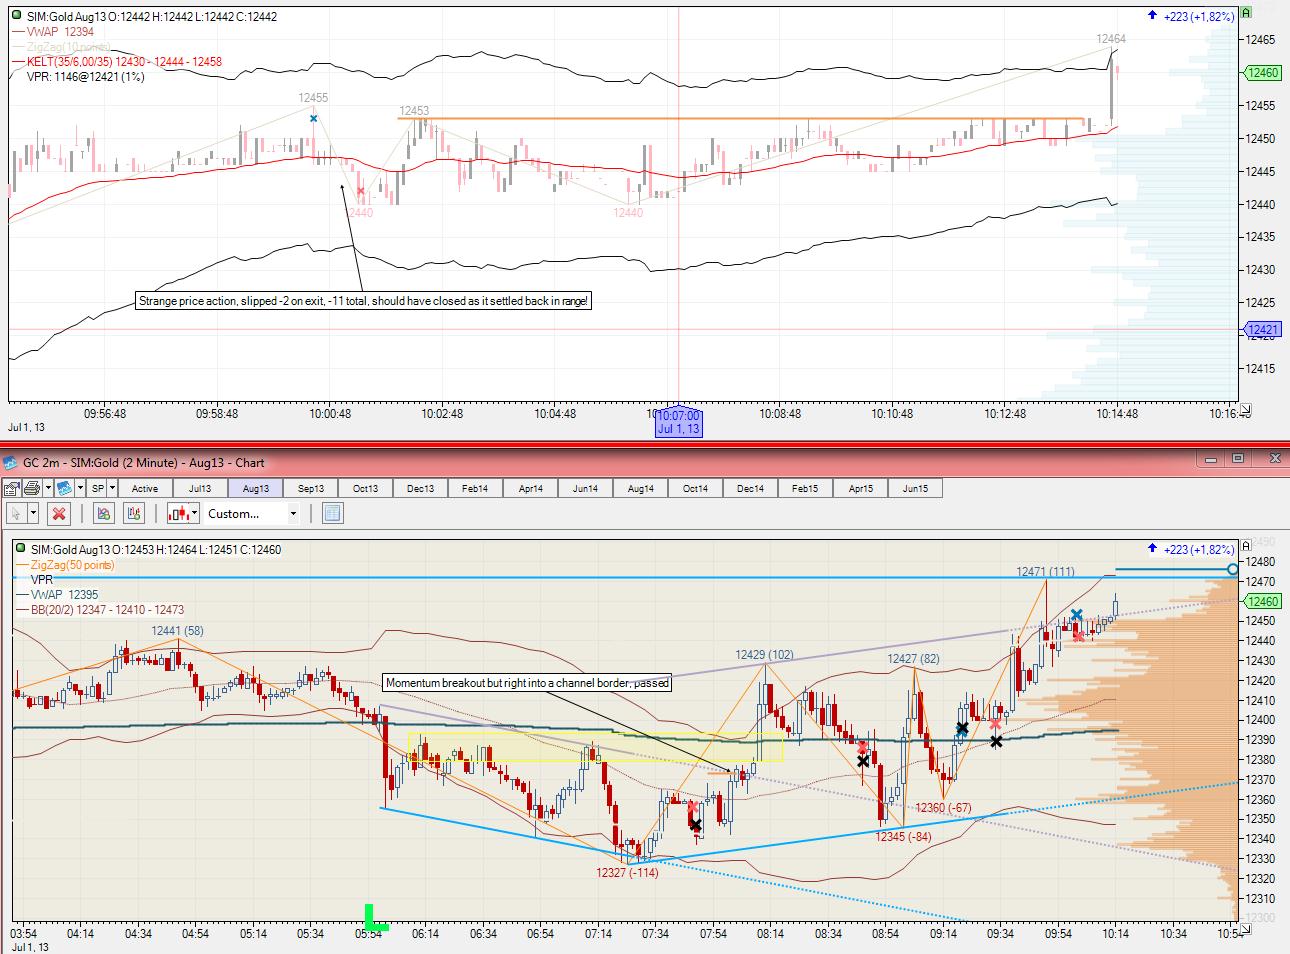Click the first indicator chart icon beside delete

click(x=103, y=513)
